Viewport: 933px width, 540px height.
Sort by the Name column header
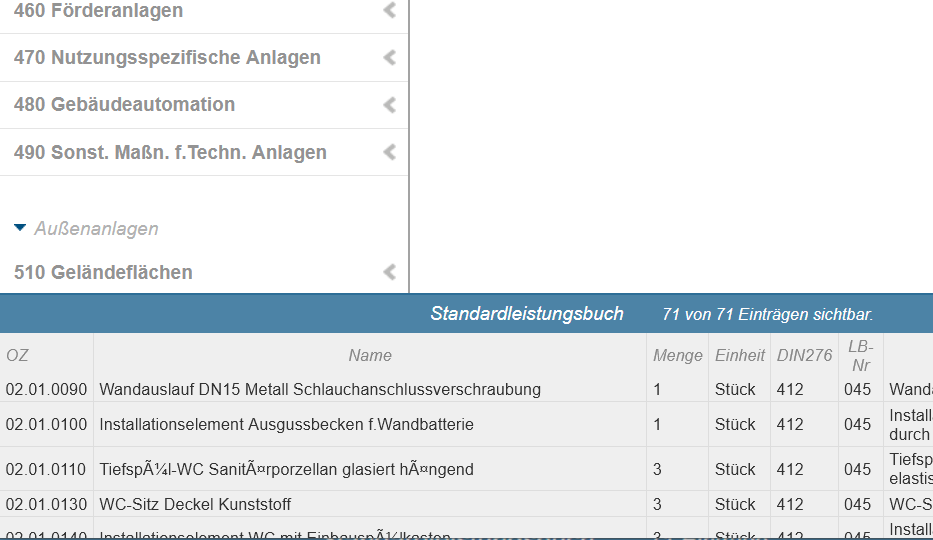[370, 356]
